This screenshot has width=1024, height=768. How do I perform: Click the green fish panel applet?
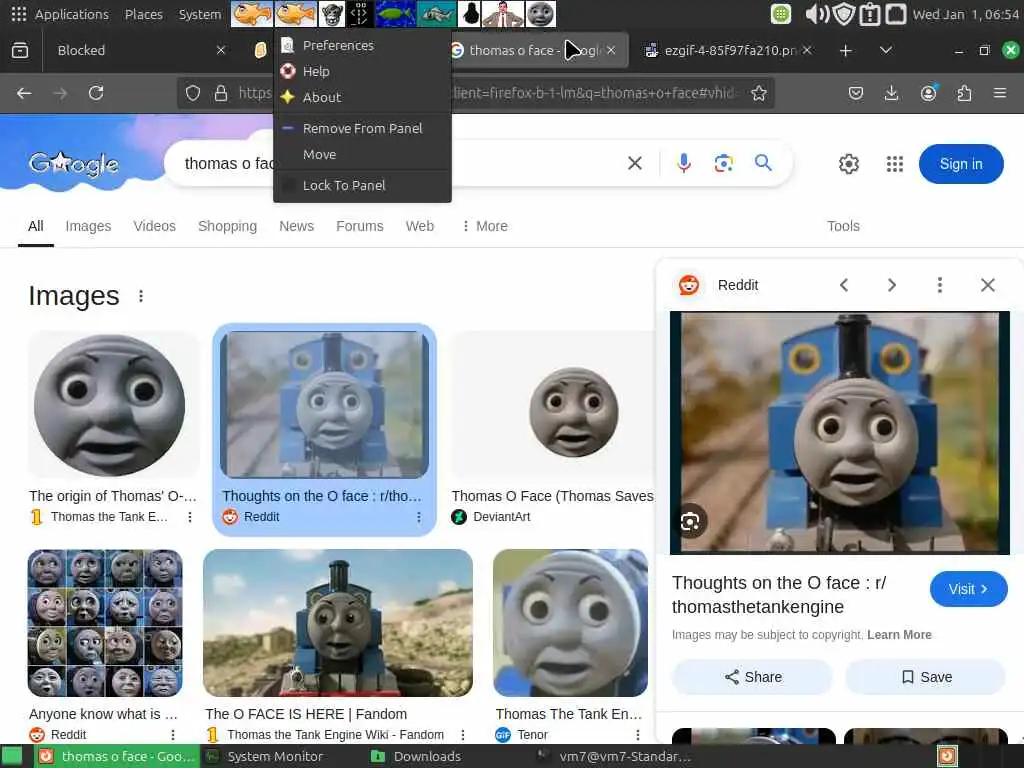coord(396,14)
